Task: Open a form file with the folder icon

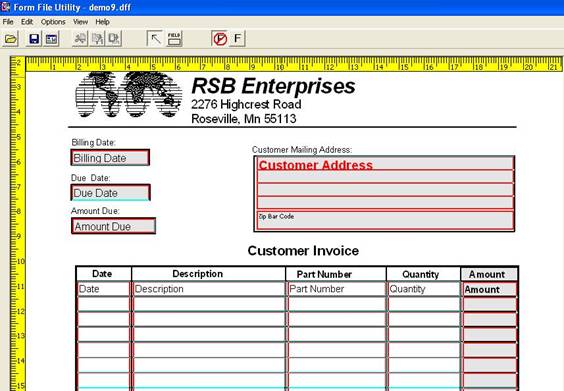Action: (11, 38)
